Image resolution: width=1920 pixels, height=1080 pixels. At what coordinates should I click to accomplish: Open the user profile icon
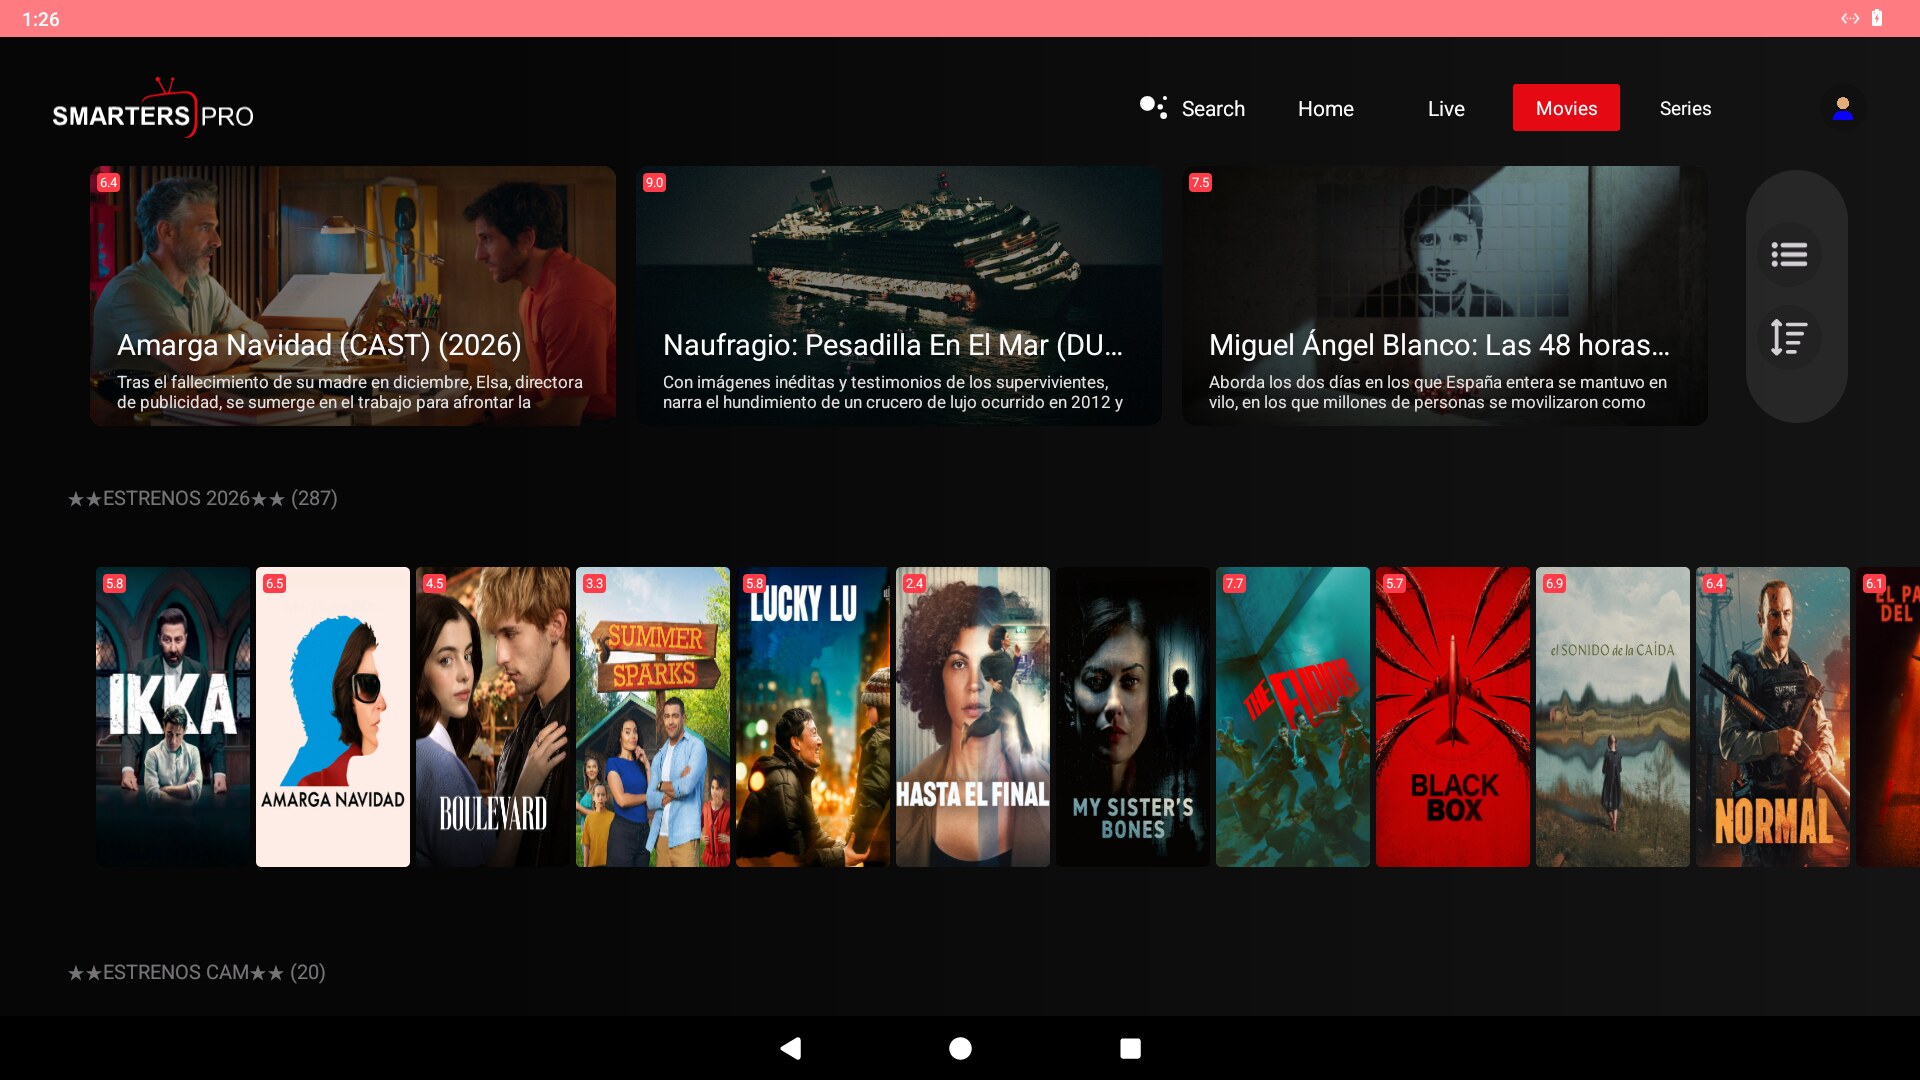click(1842, 108)
